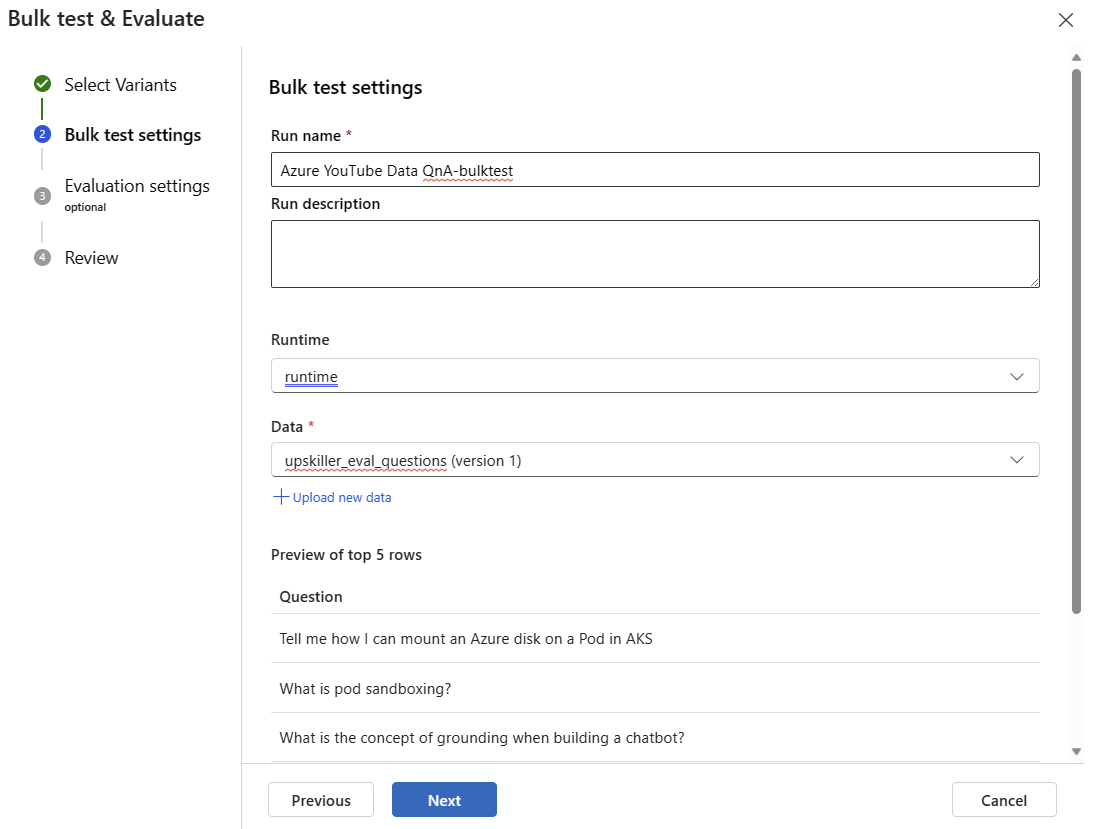
Task: Click the plus icon beside Upload new data
Action: coord(281,497)
